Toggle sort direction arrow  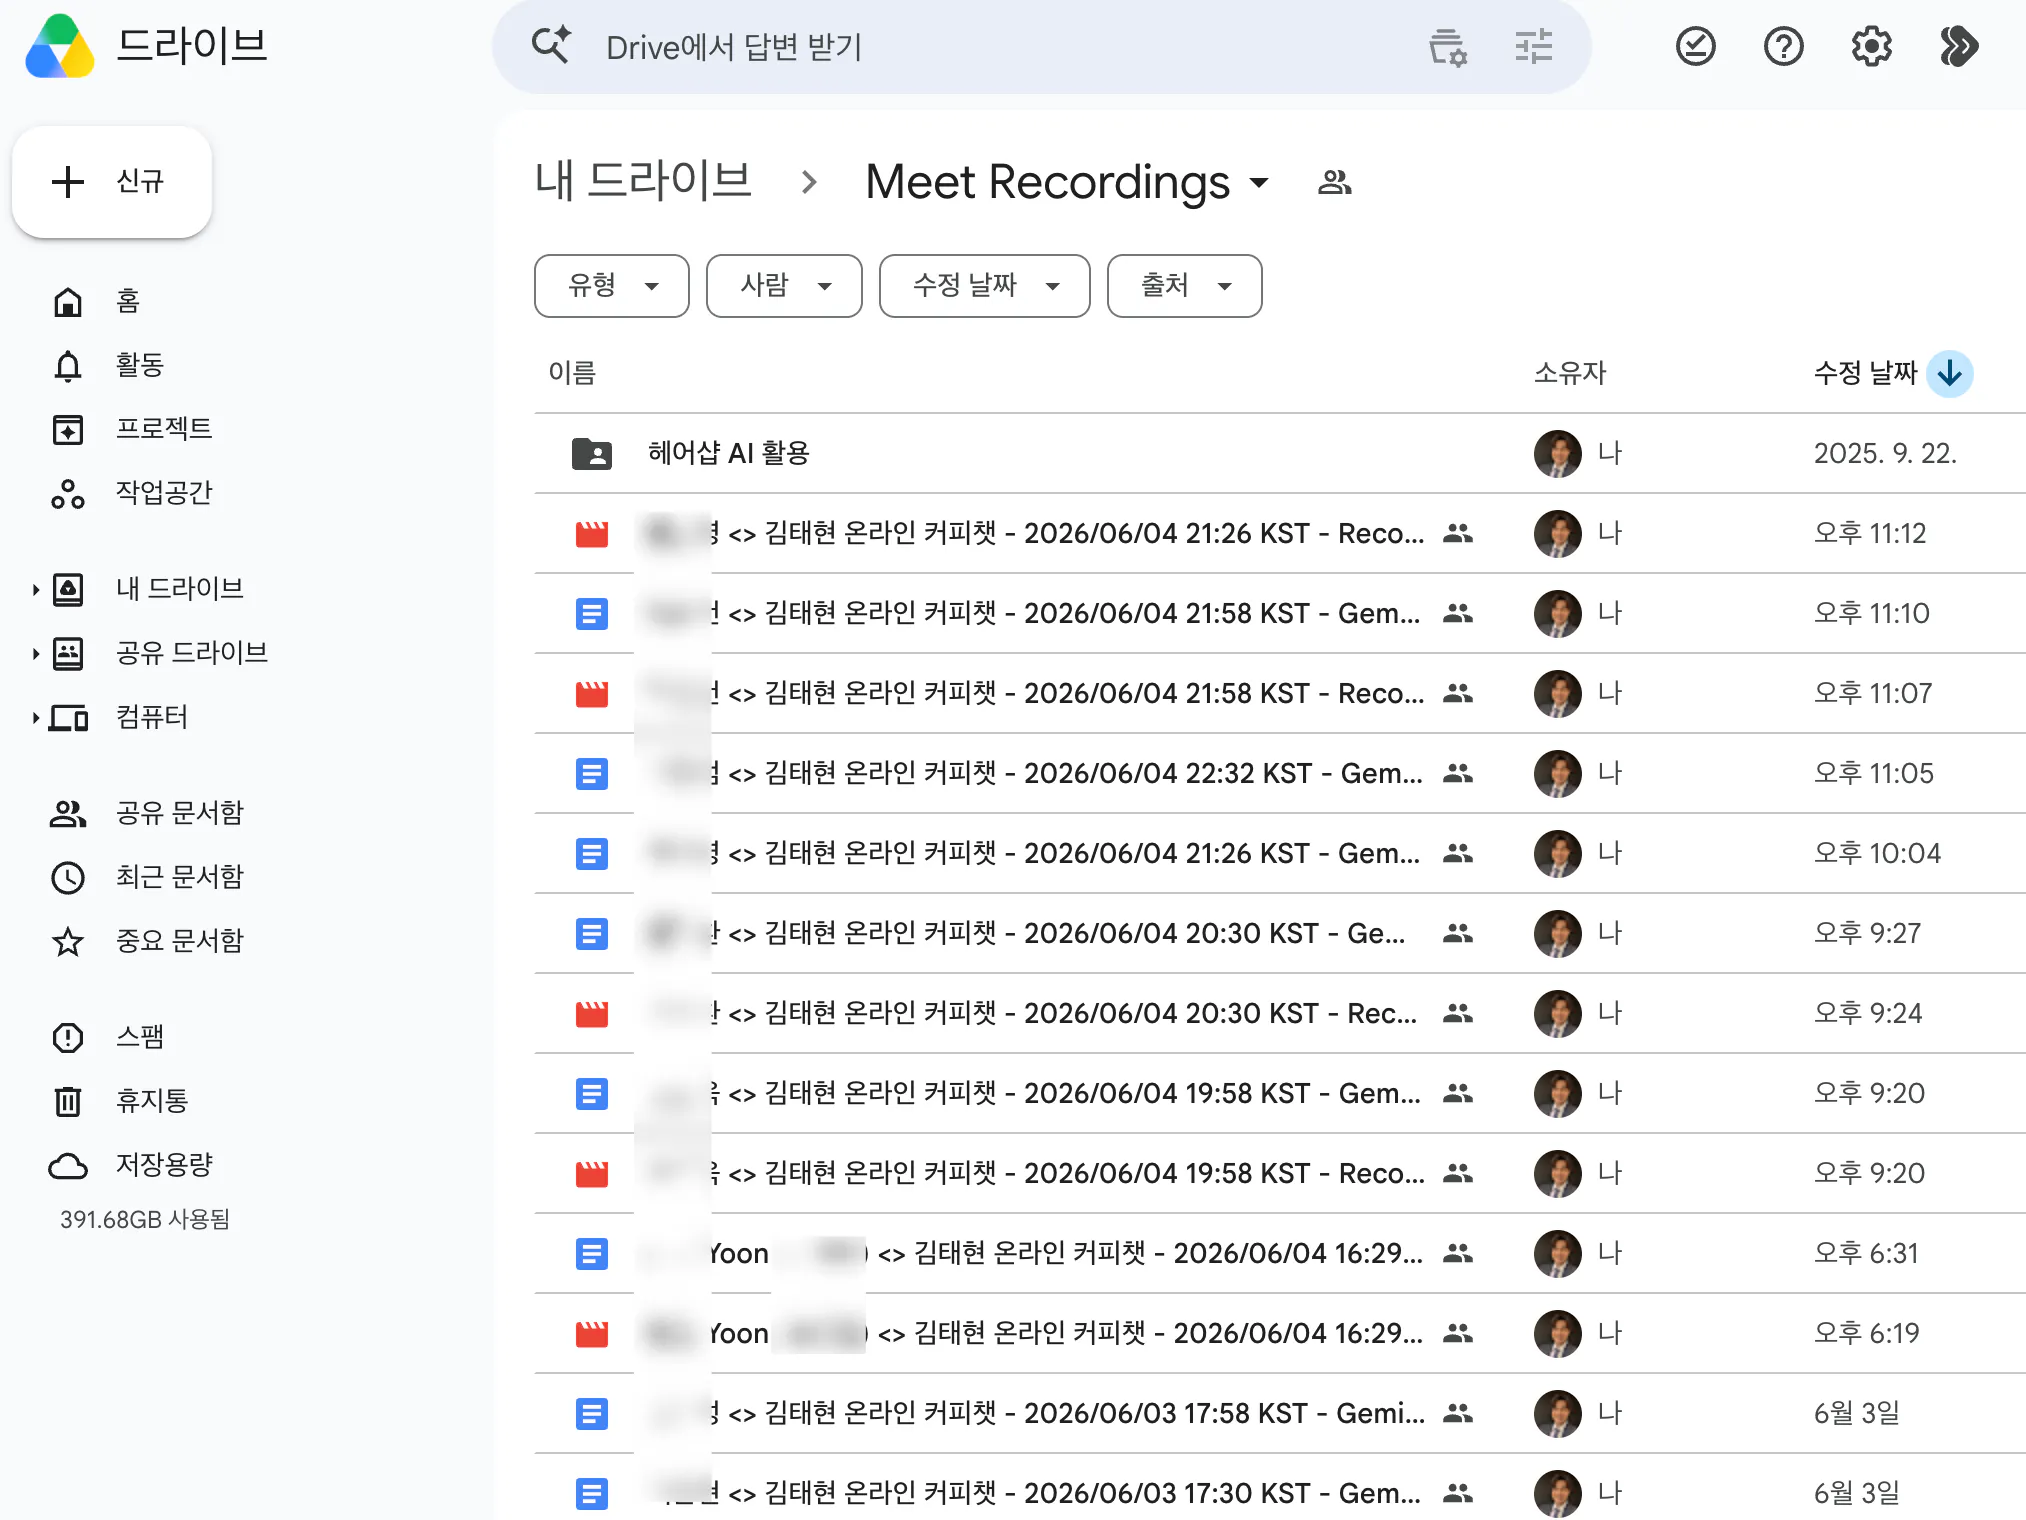point(1949,374)
